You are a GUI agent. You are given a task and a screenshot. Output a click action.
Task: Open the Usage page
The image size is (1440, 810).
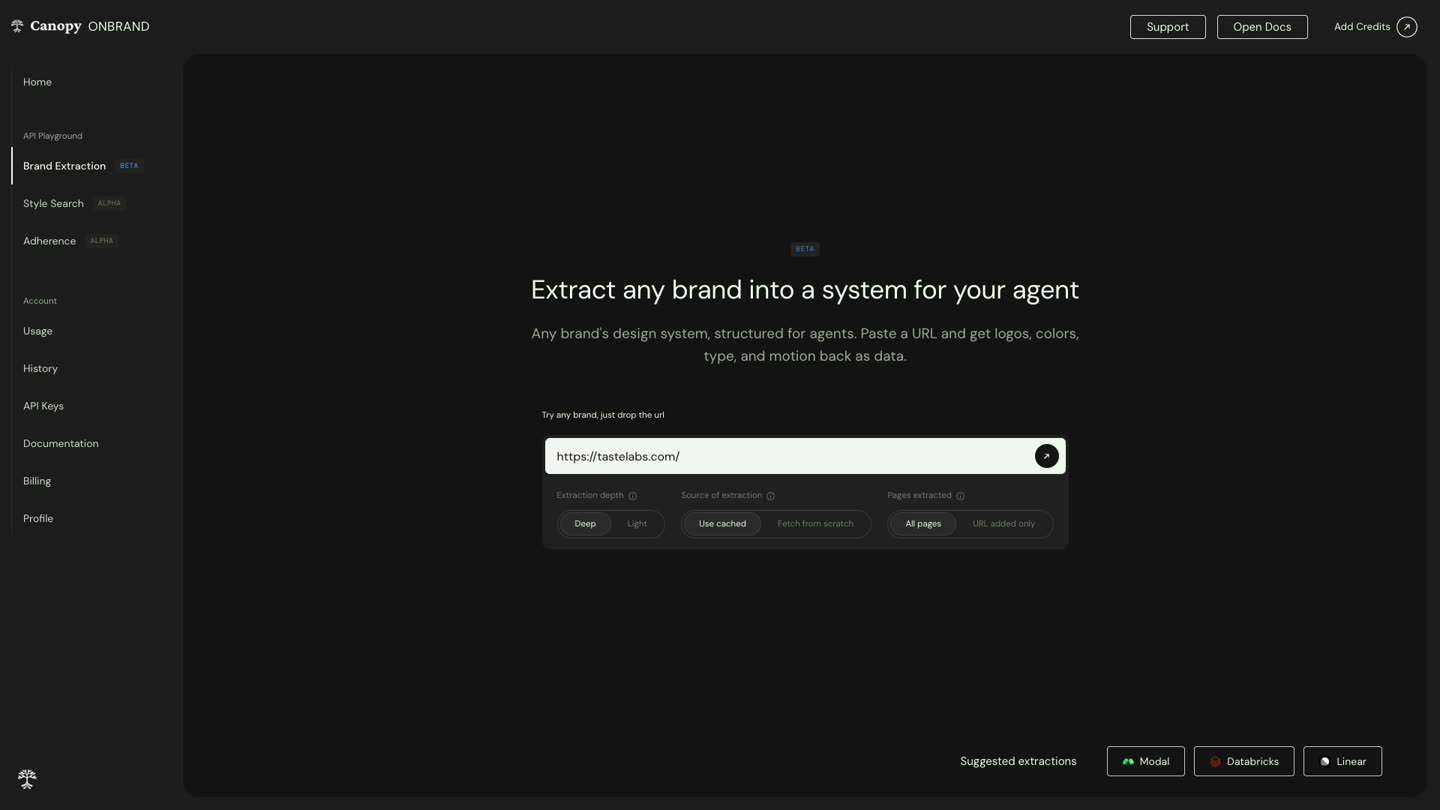tap(38, 331)
